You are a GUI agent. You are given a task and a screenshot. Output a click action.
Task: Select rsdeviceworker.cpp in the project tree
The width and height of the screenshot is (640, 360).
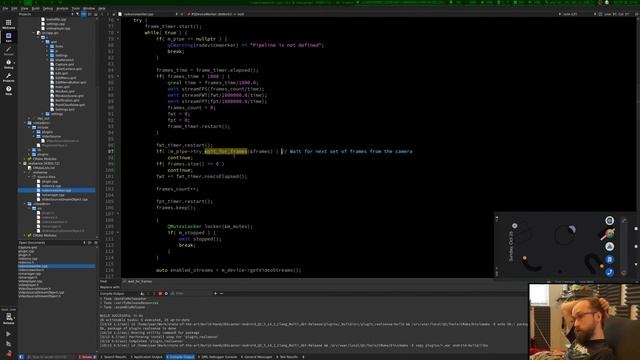56,190
